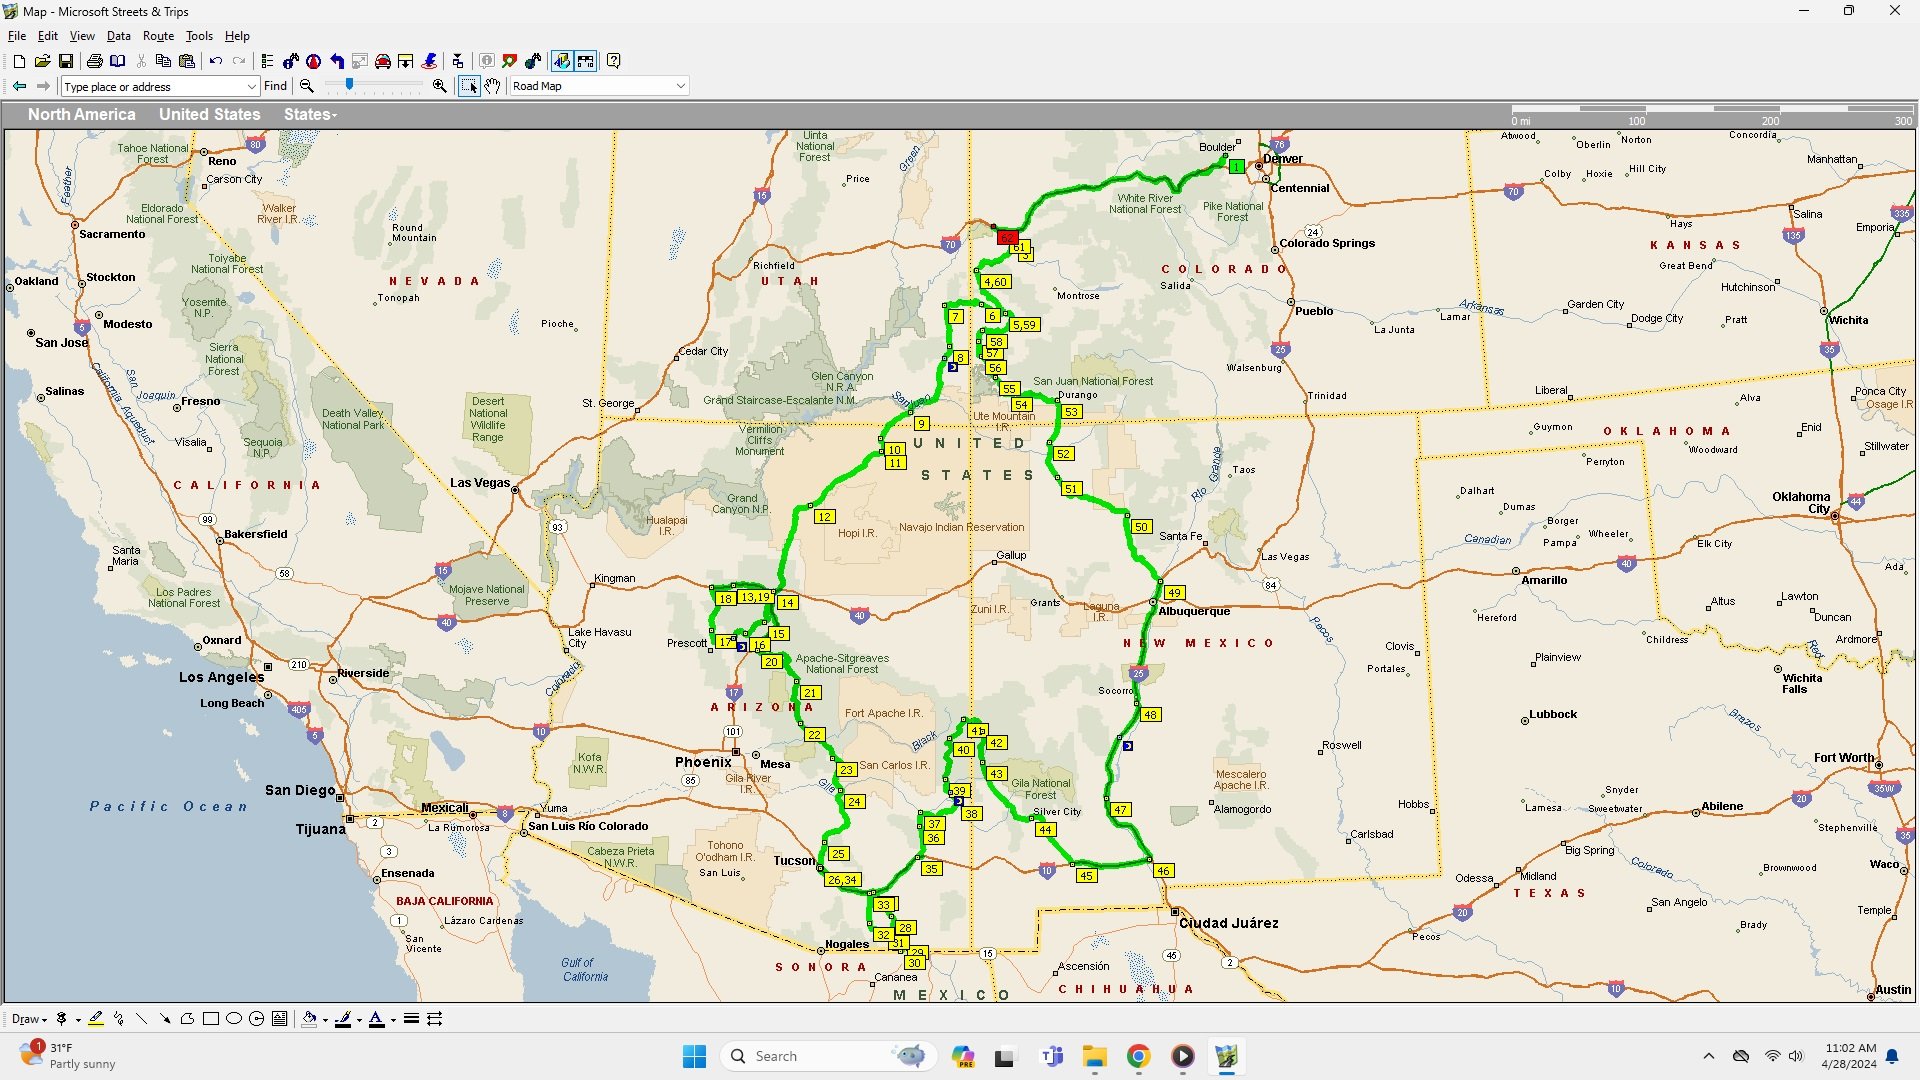Show hidden system tray icons
1920x1080 pixels.
(1708, 1056)
